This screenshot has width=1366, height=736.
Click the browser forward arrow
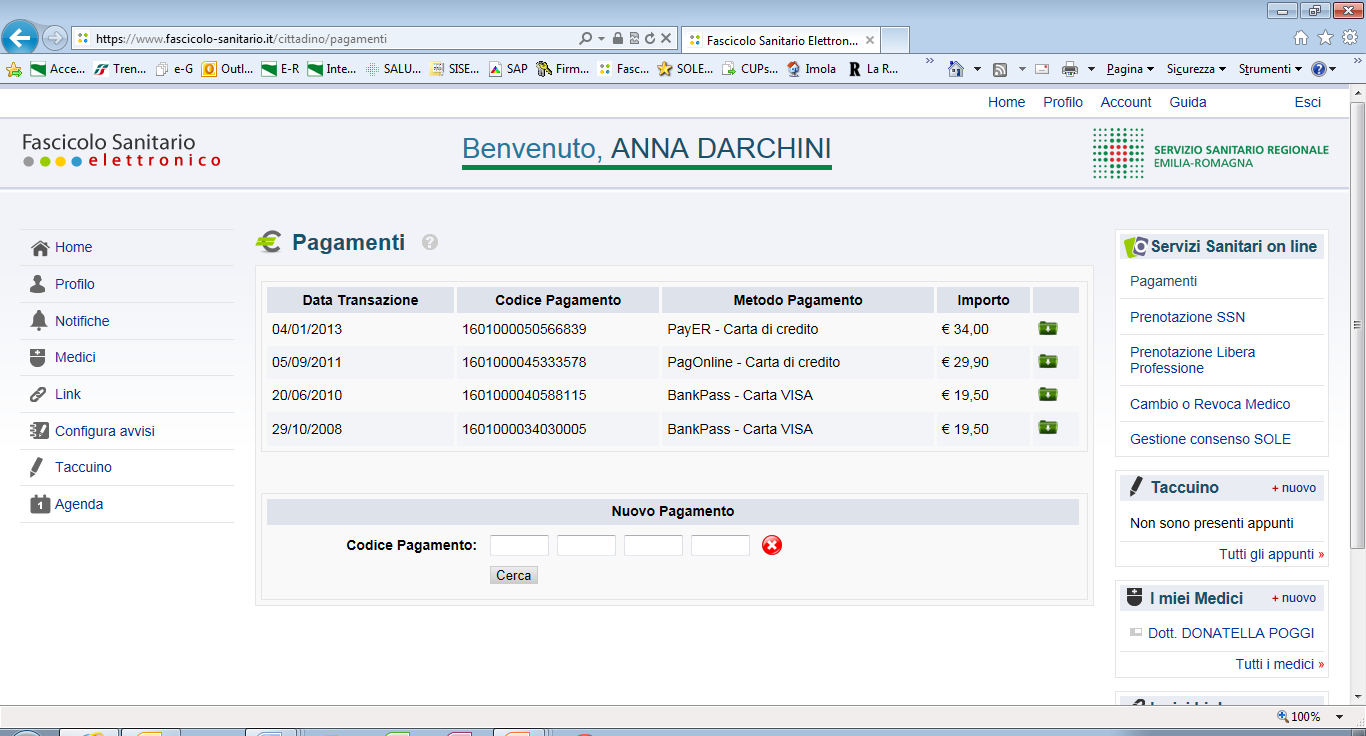(x=55, y=38)
